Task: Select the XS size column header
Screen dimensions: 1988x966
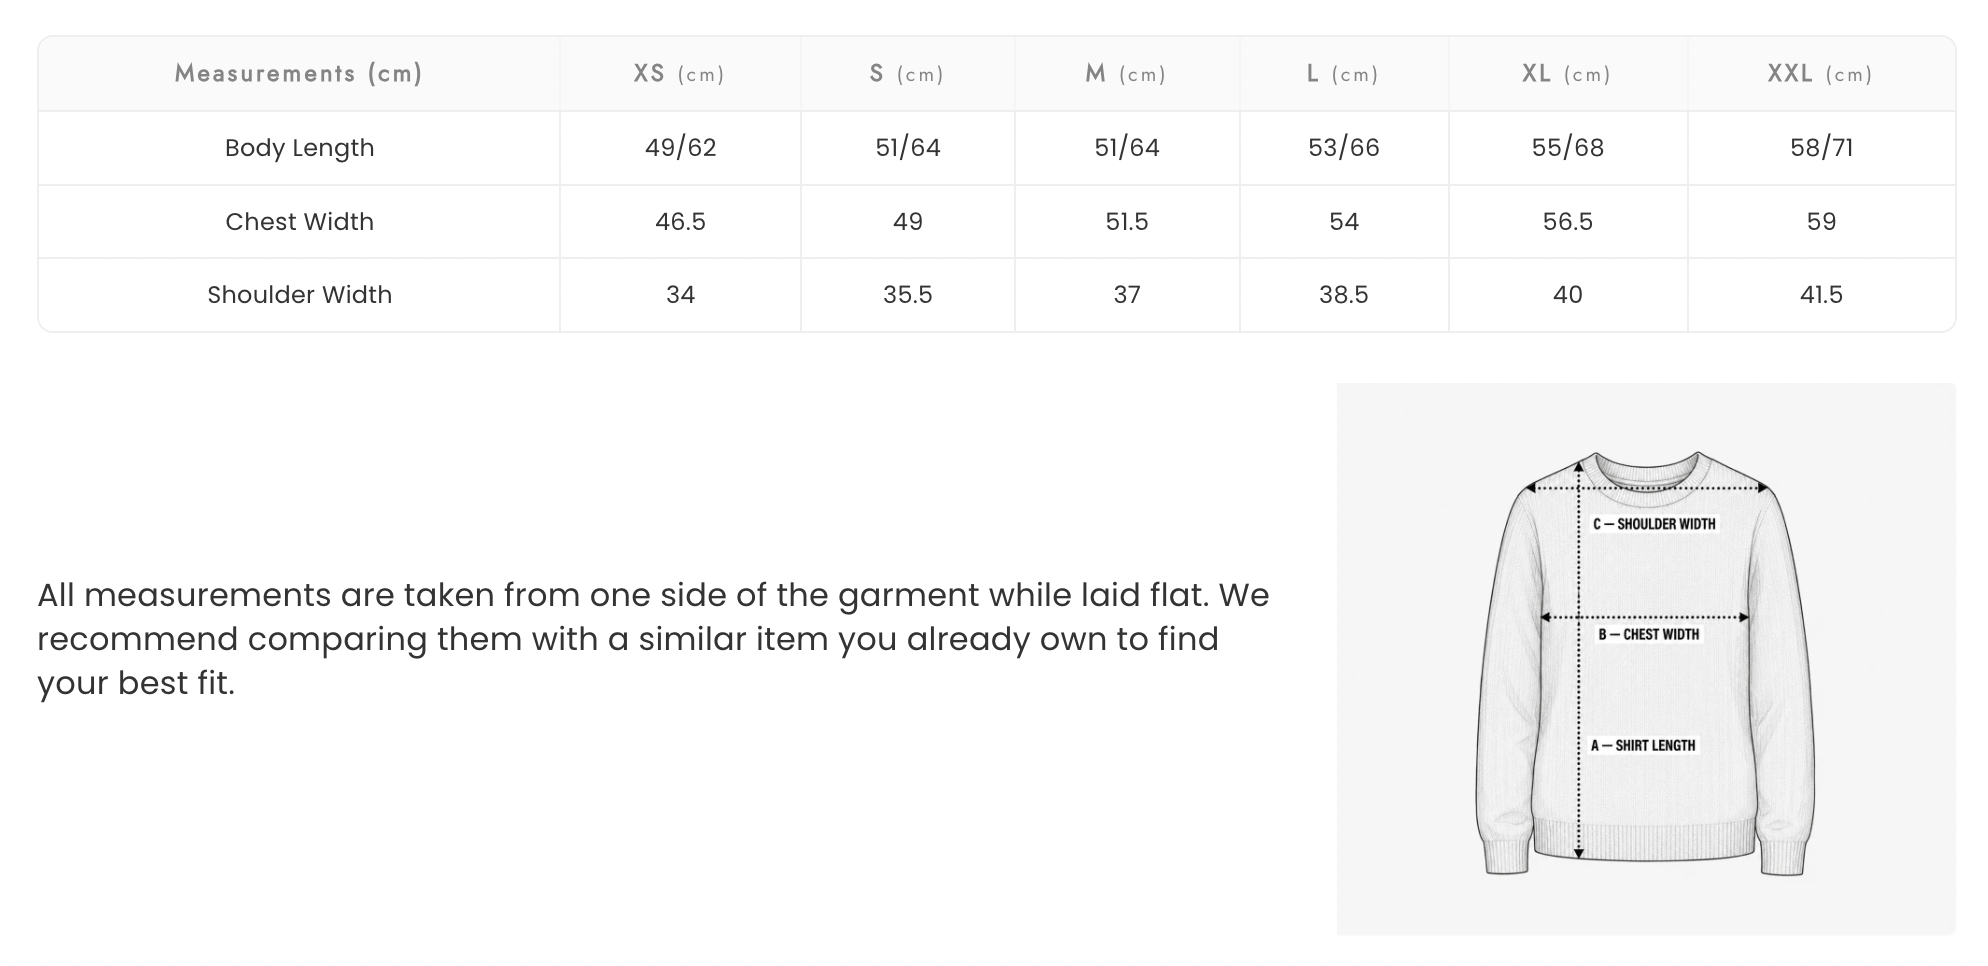Action: coord(680,74)
